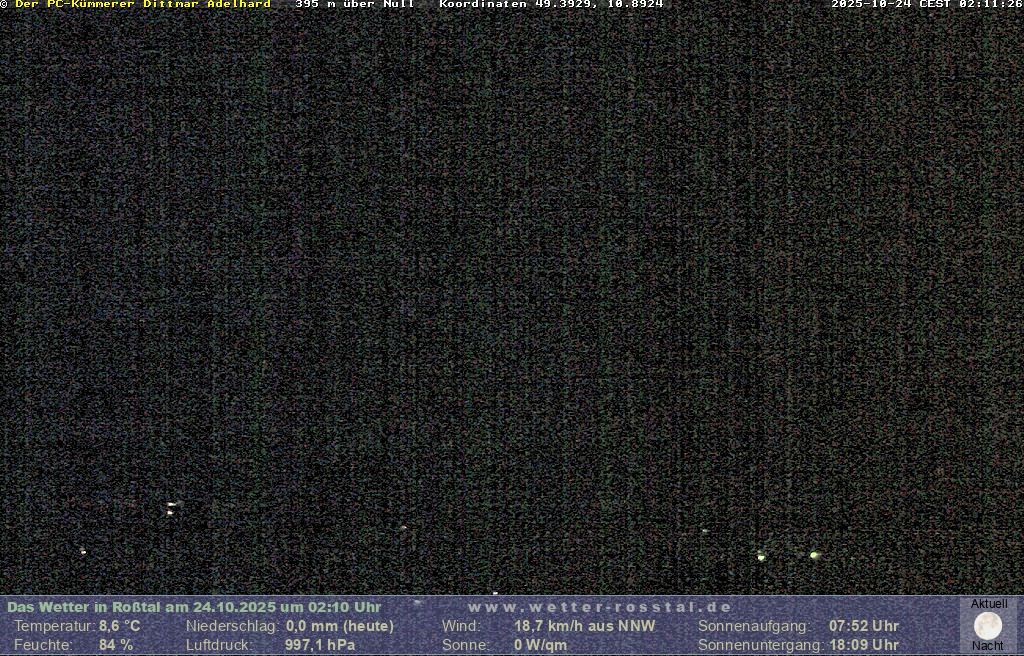Viewport: 1024px width, 656px height.
Task: Click the Niederschlag value 0,0 mm (heute)
Action: [340, 626]
